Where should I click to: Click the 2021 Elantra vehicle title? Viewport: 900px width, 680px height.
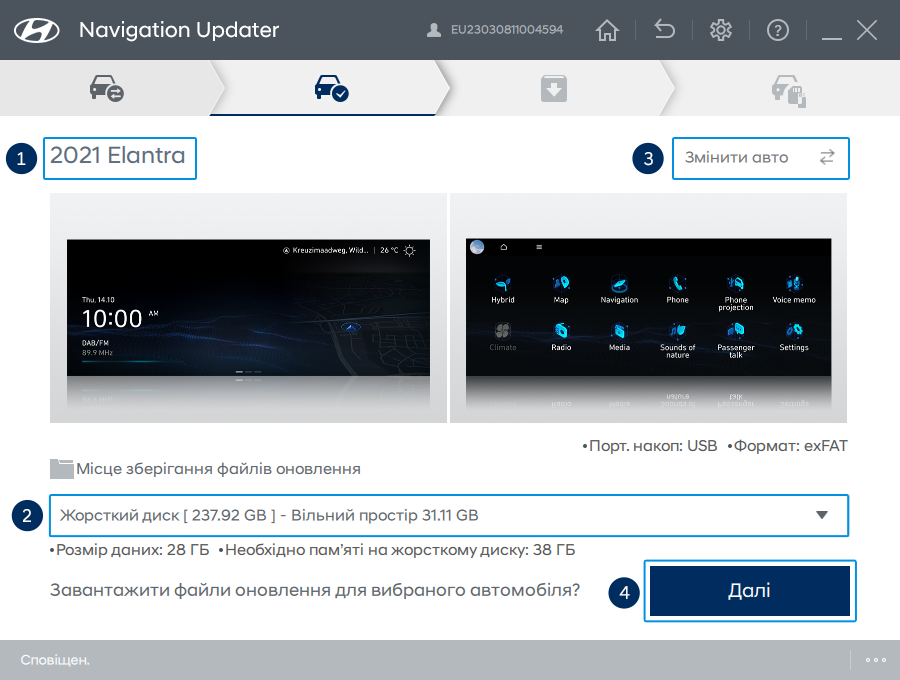[118, 156]
